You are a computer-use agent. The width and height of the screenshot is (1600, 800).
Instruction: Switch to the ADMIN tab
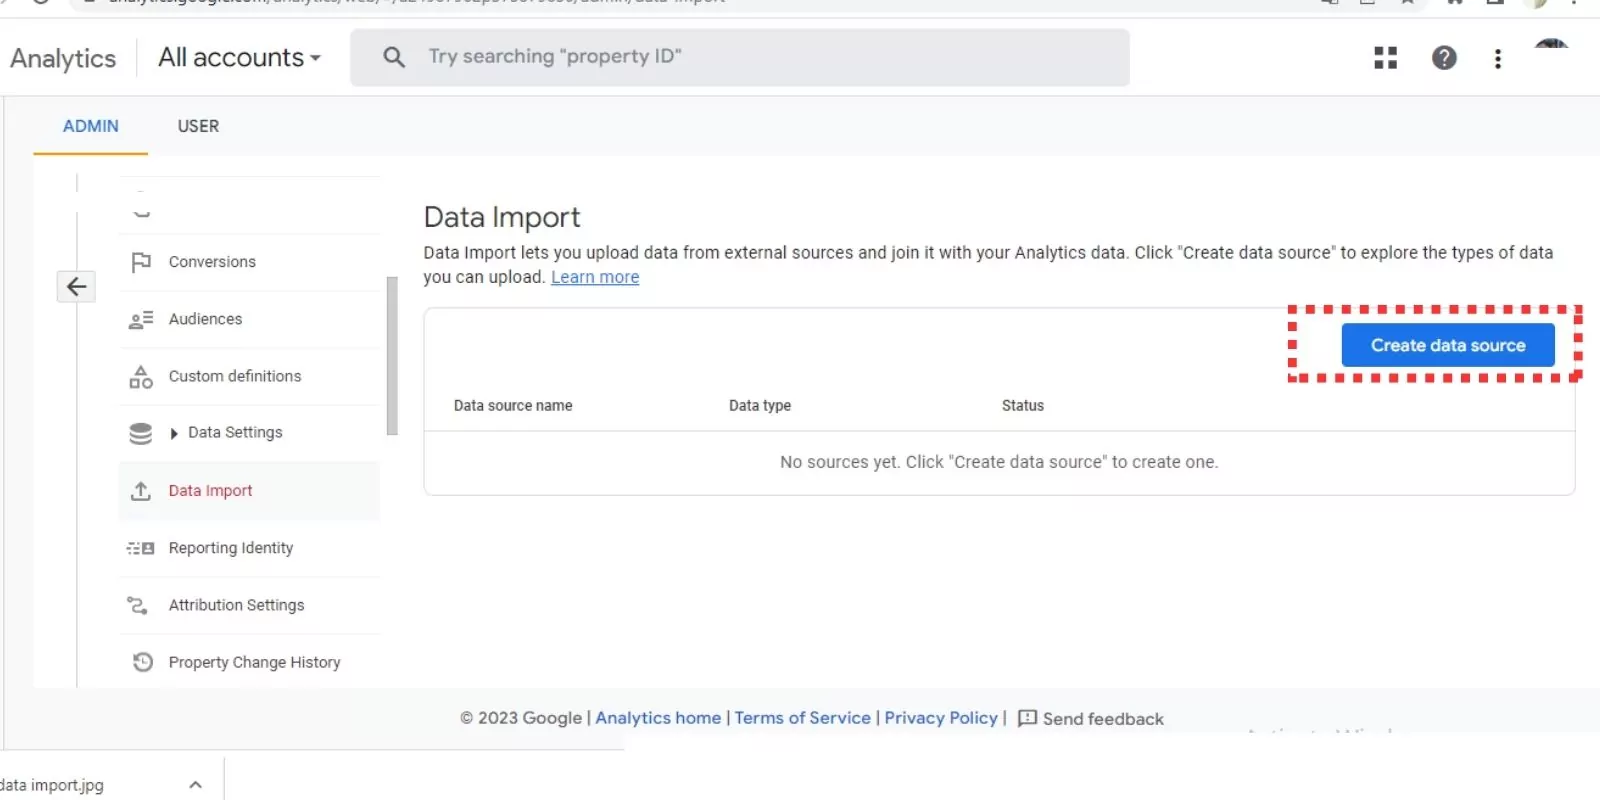tap(91, 126)
